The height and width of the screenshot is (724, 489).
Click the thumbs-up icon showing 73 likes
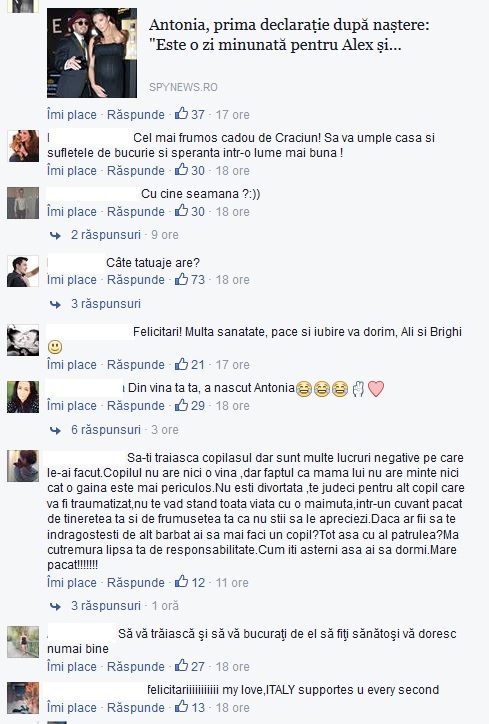click(181, 279)
